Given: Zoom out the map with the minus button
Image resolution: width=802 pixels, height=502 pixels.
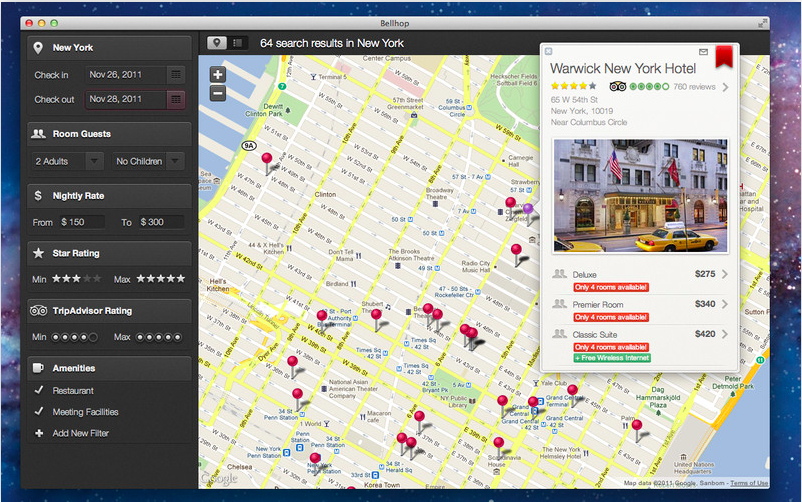Looking at the screenshot, I should tap(218, 93).
